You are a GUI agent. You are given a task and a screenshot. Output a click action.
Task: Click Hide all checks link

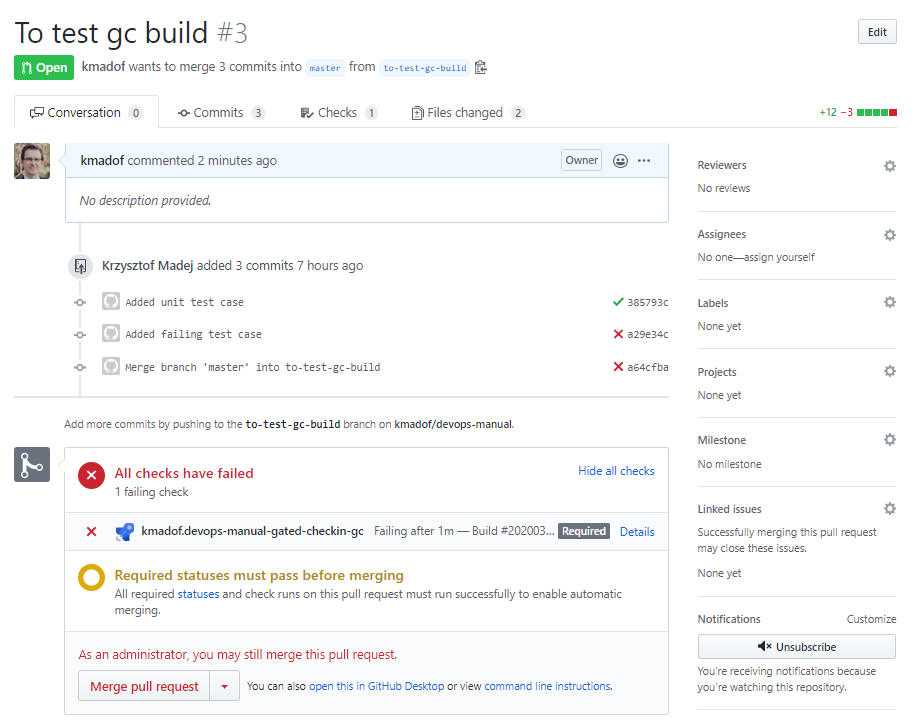point(616,471)
